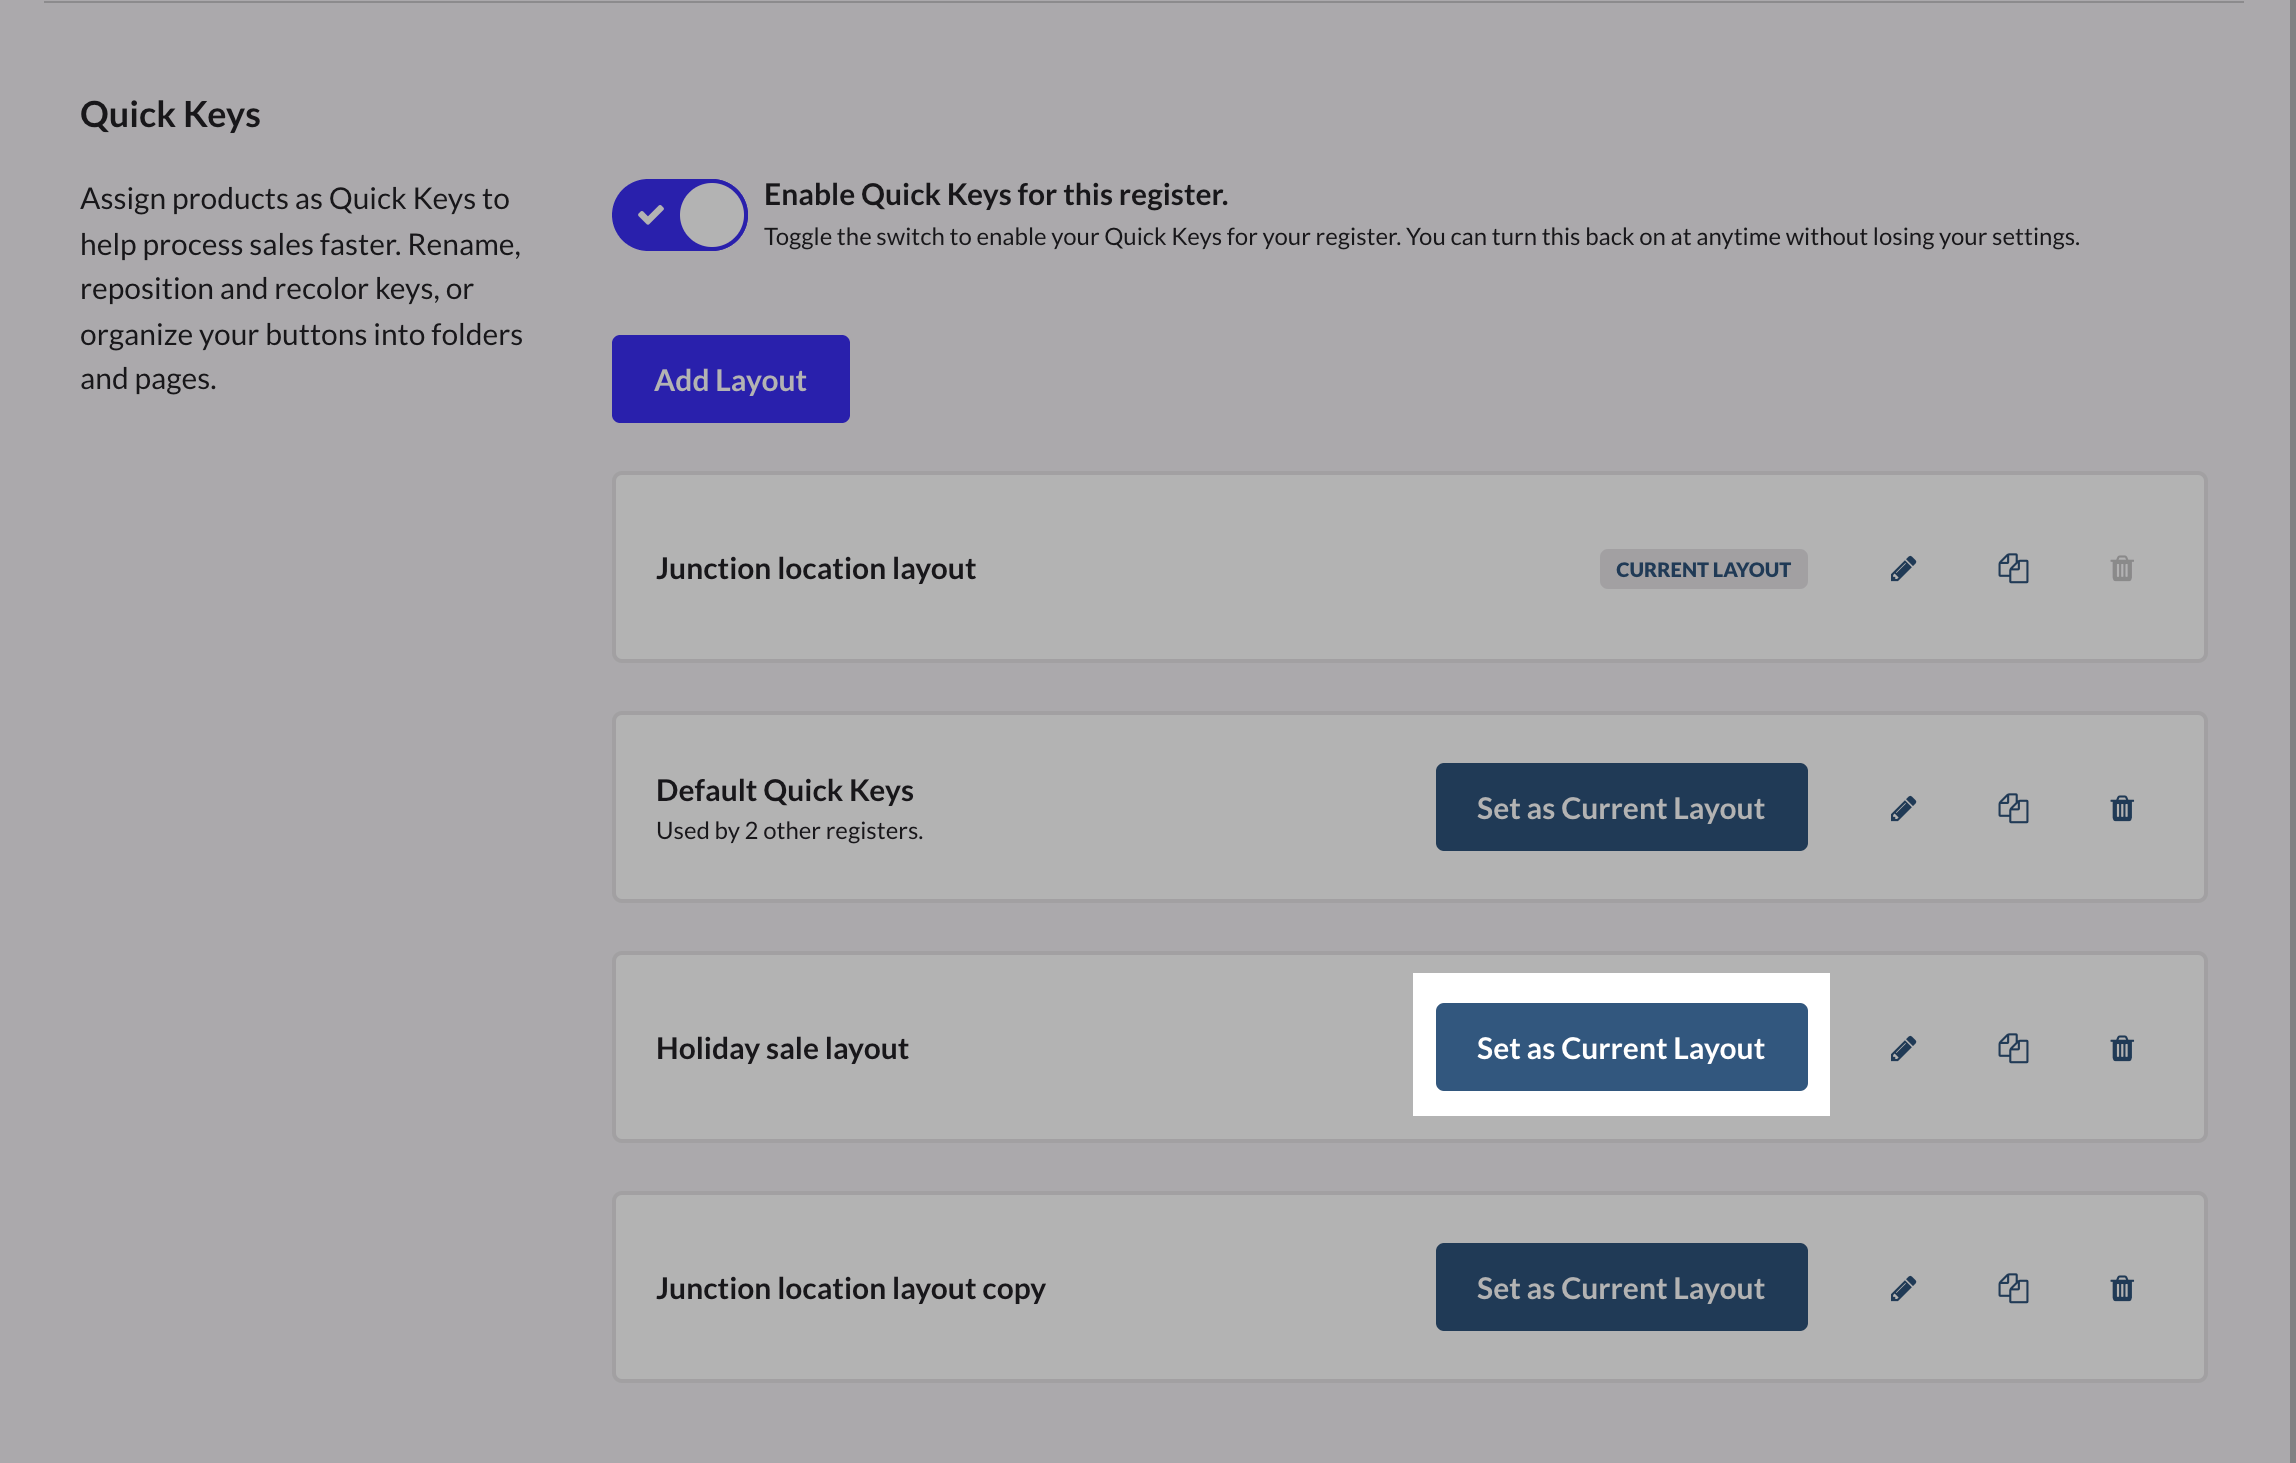2296x1463 pixels.
Task: Duplicate the Default Quick Keys layout
Action: click(x=2013, y=808)
